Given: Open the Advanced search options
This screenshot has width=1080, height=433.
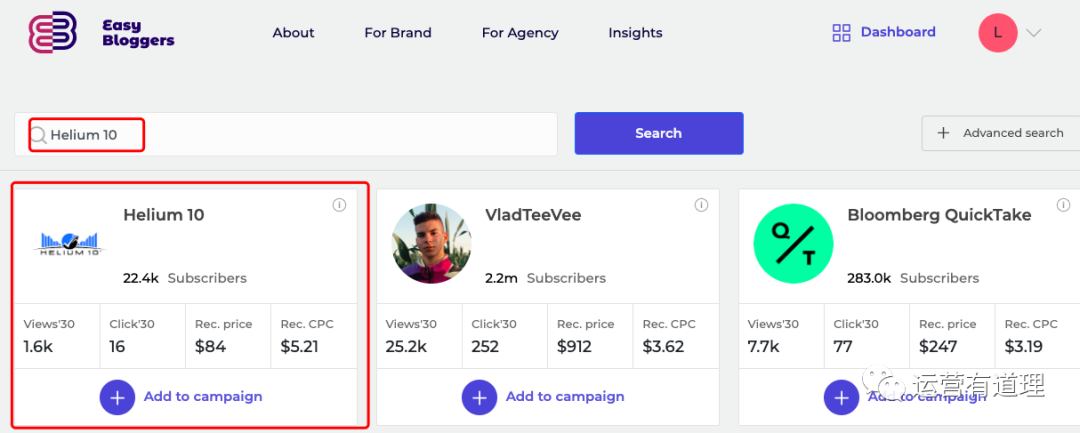Looking at the screenshot, I should pyautogui.click(x=1001, y=133).
